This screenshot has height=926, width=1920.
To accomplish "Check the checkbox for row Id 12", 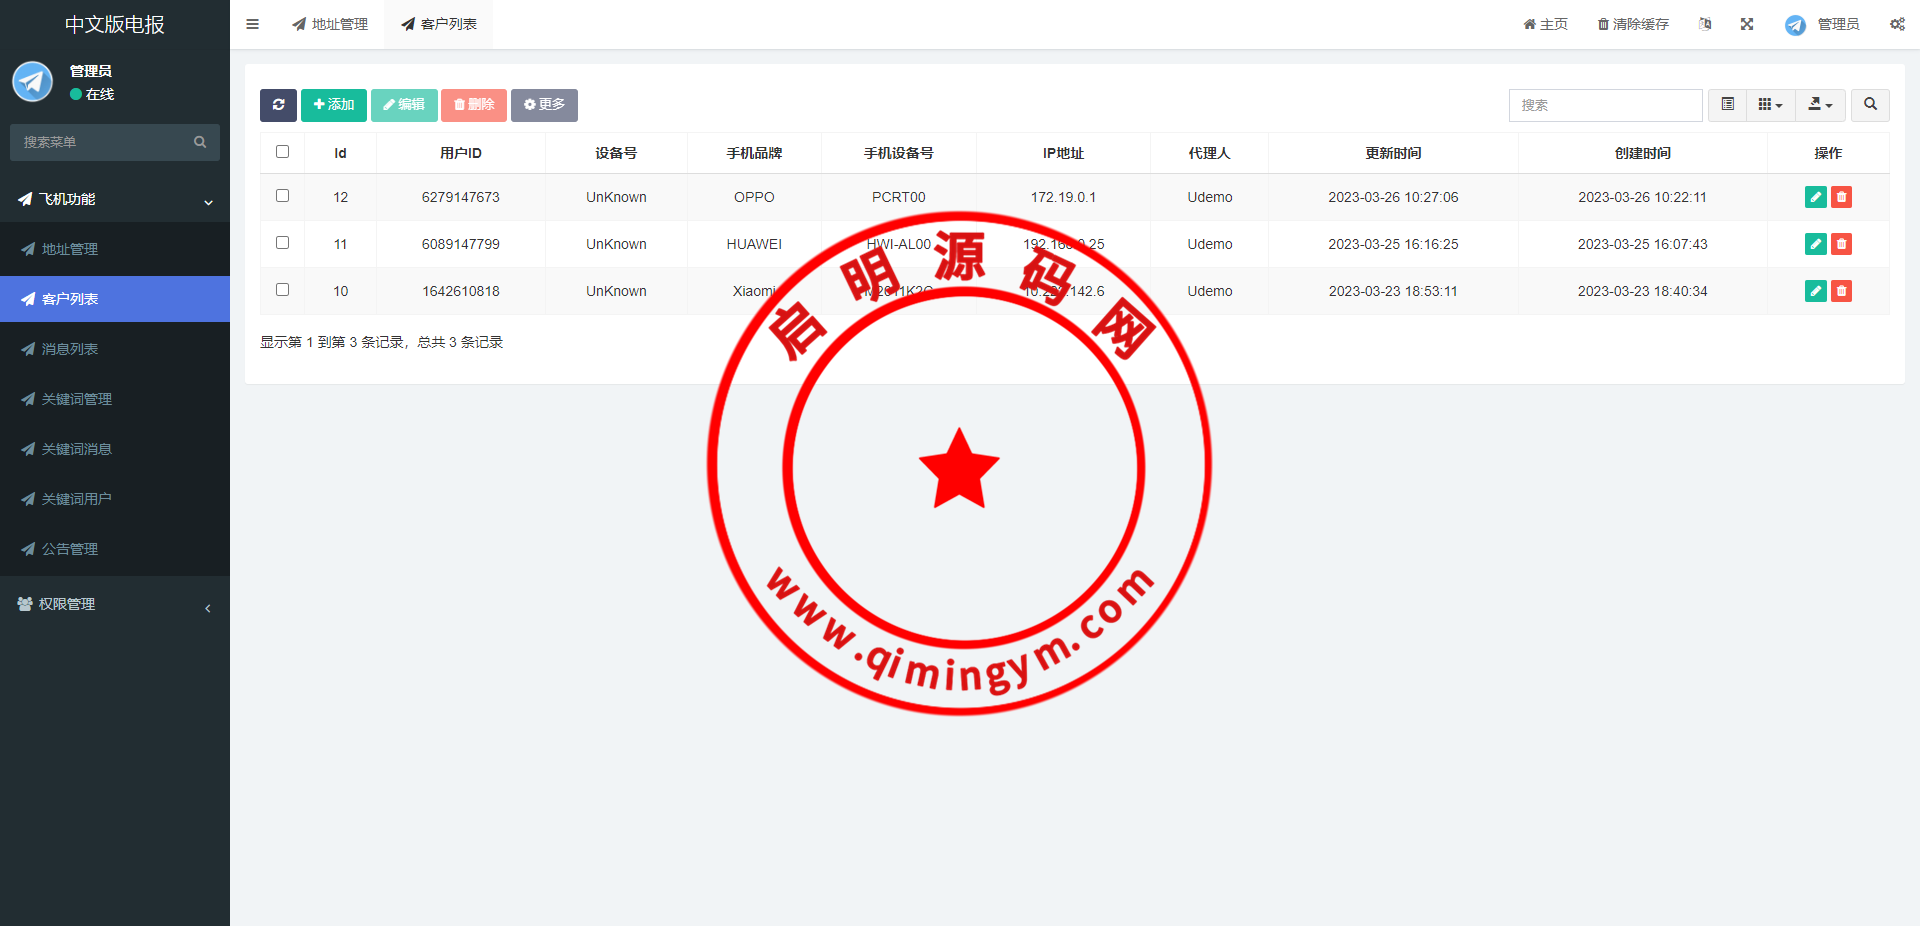I will pos(283,196).
